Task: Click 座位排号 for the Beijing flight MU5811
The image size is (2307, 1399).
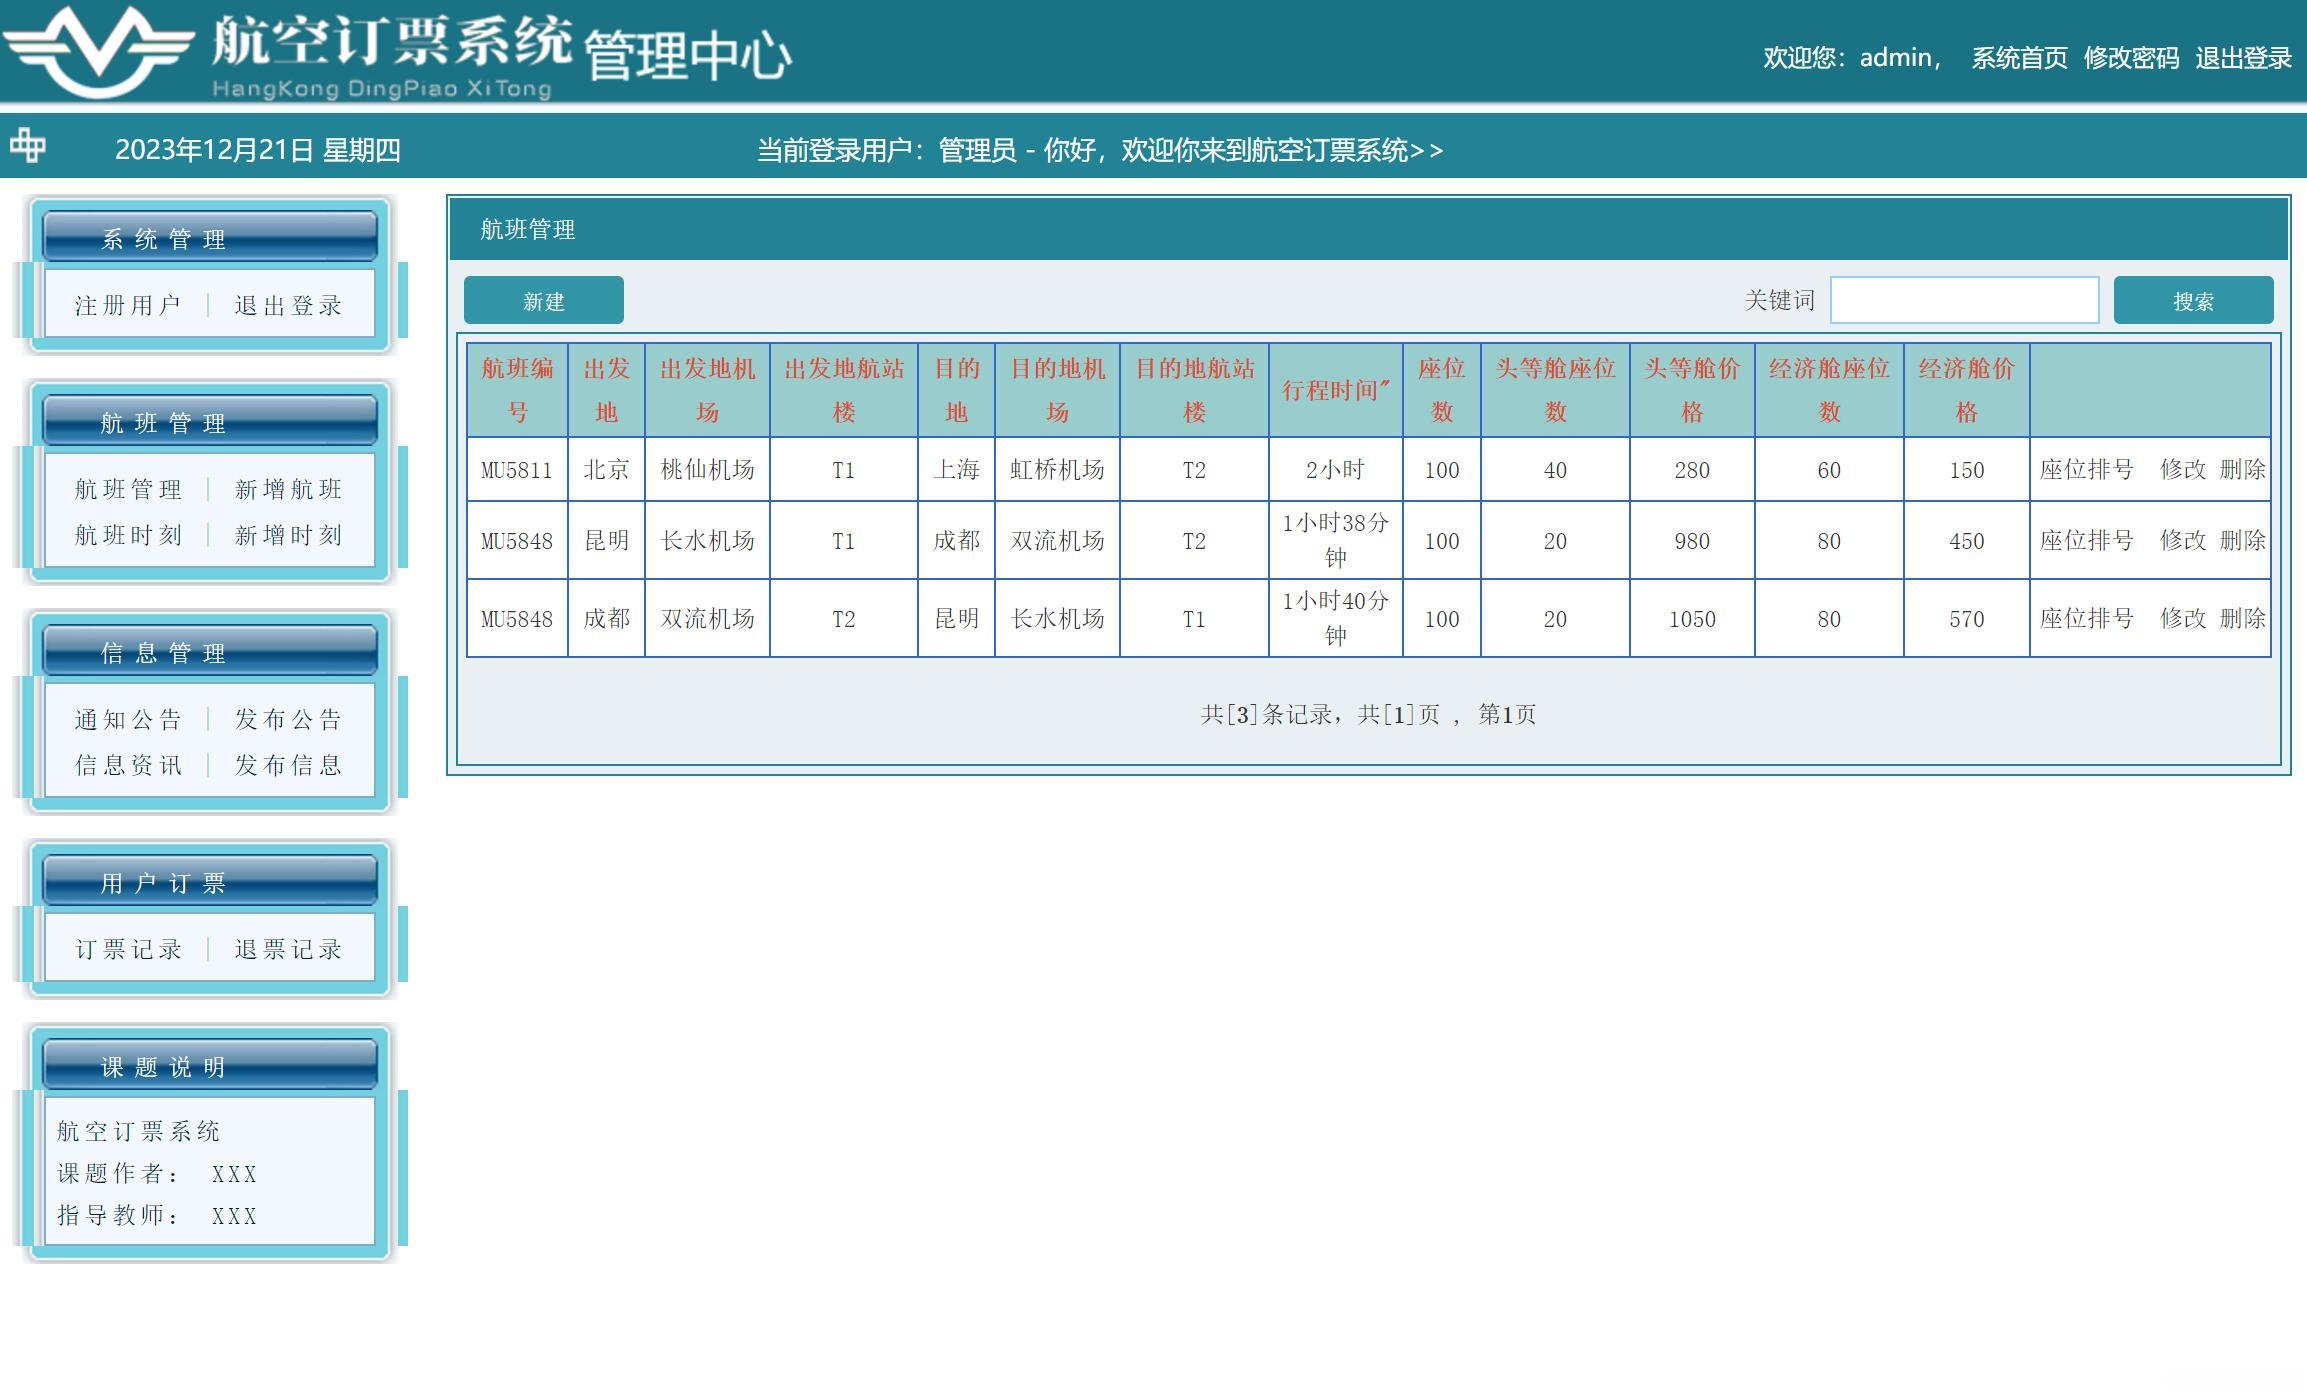Action: (x=2086, y=469)
